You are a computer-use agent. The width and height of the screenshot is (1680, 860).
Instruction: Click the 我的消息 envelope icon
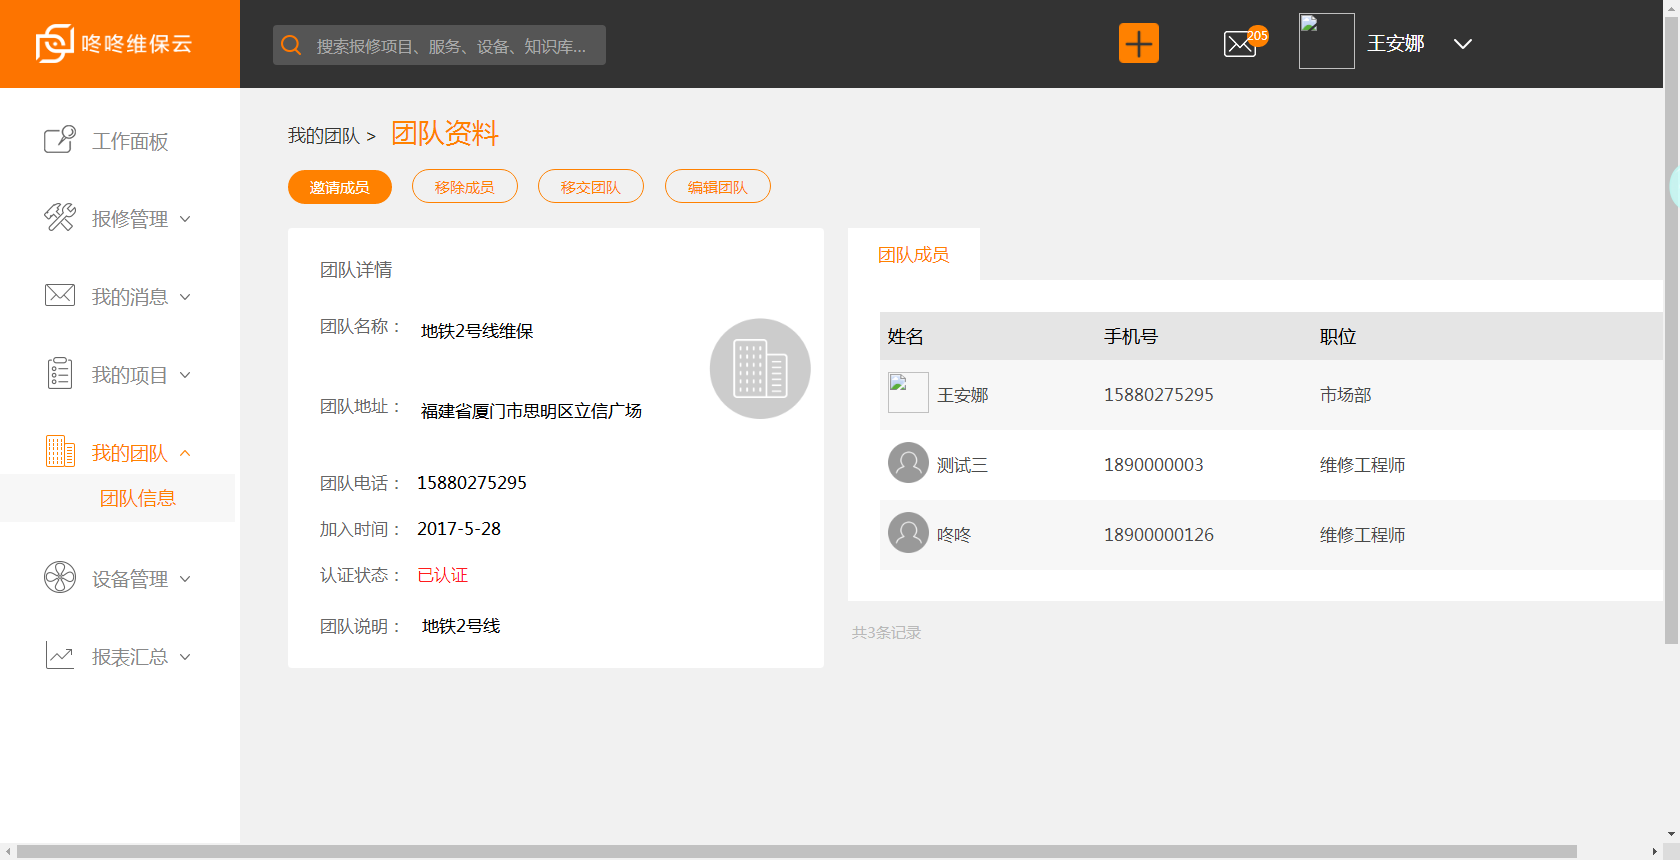(x=60, y=295)
